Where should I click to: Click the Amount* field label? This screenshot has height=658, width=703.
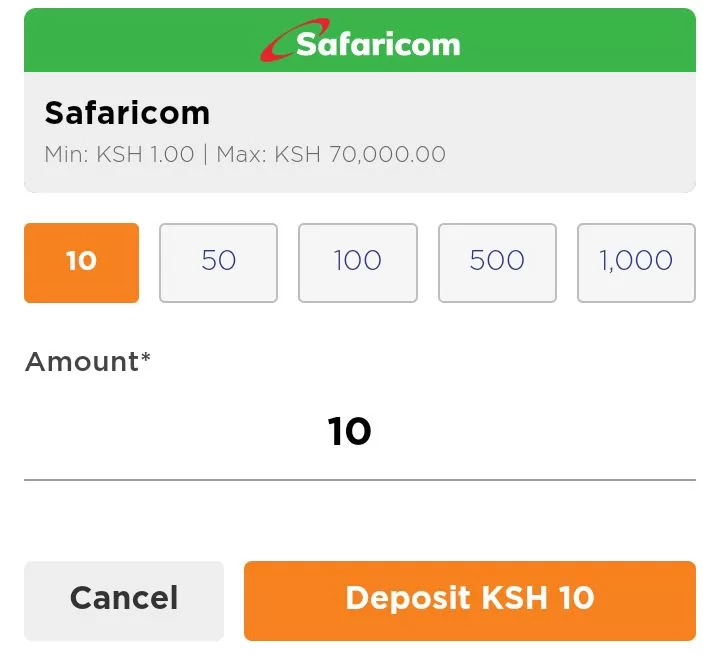click(87, 361)
